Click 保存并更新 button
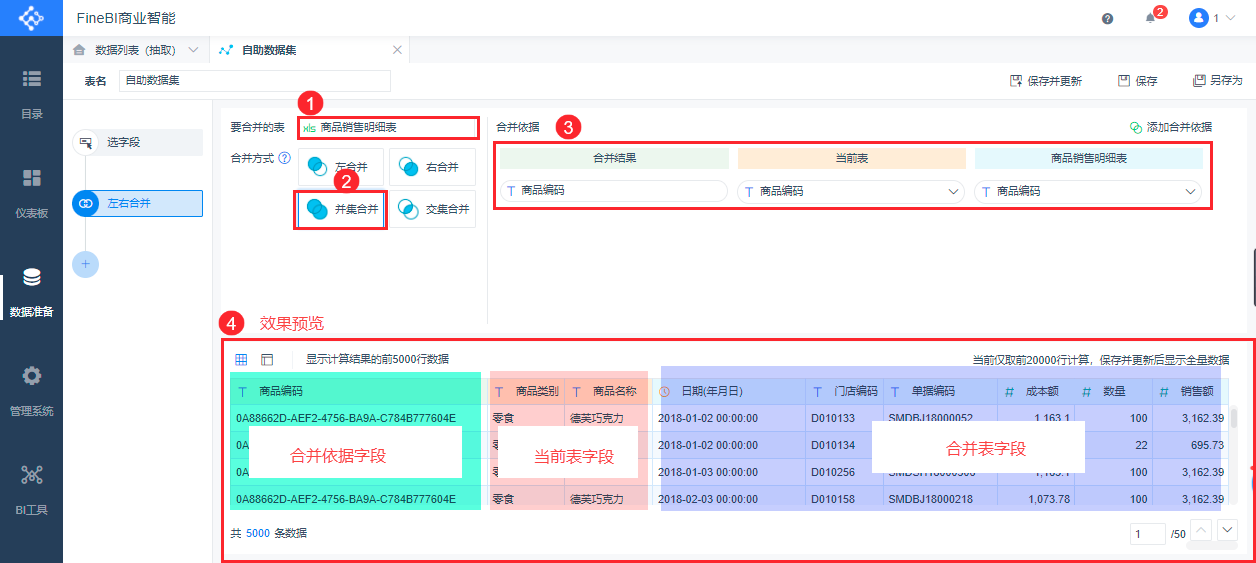This screenshot has width=1256, height=563. click(1046, 81)
